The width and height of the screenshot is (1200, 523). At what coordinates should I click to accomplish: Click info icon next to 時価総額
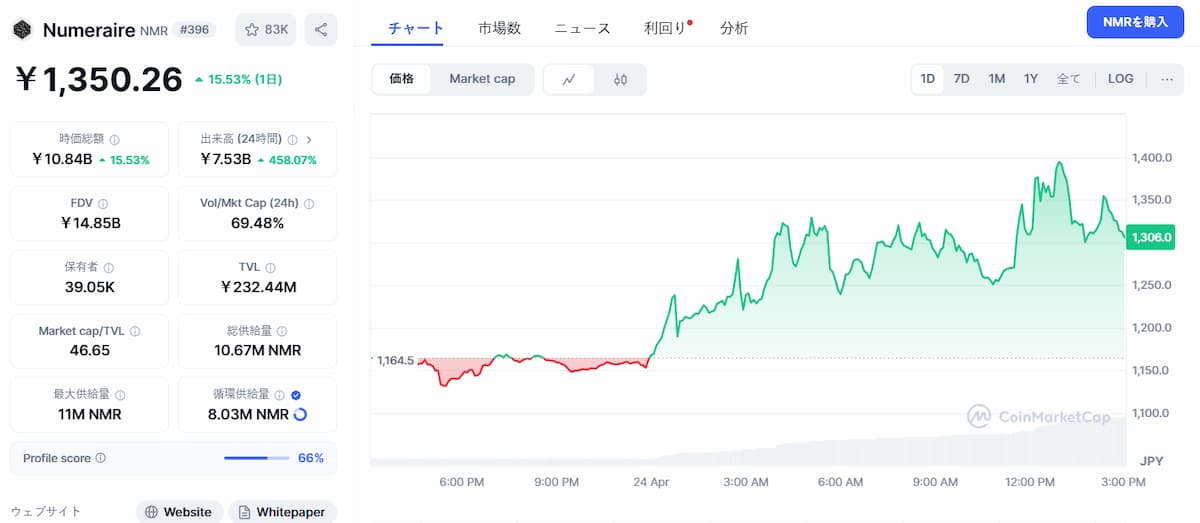click(115, 140)
